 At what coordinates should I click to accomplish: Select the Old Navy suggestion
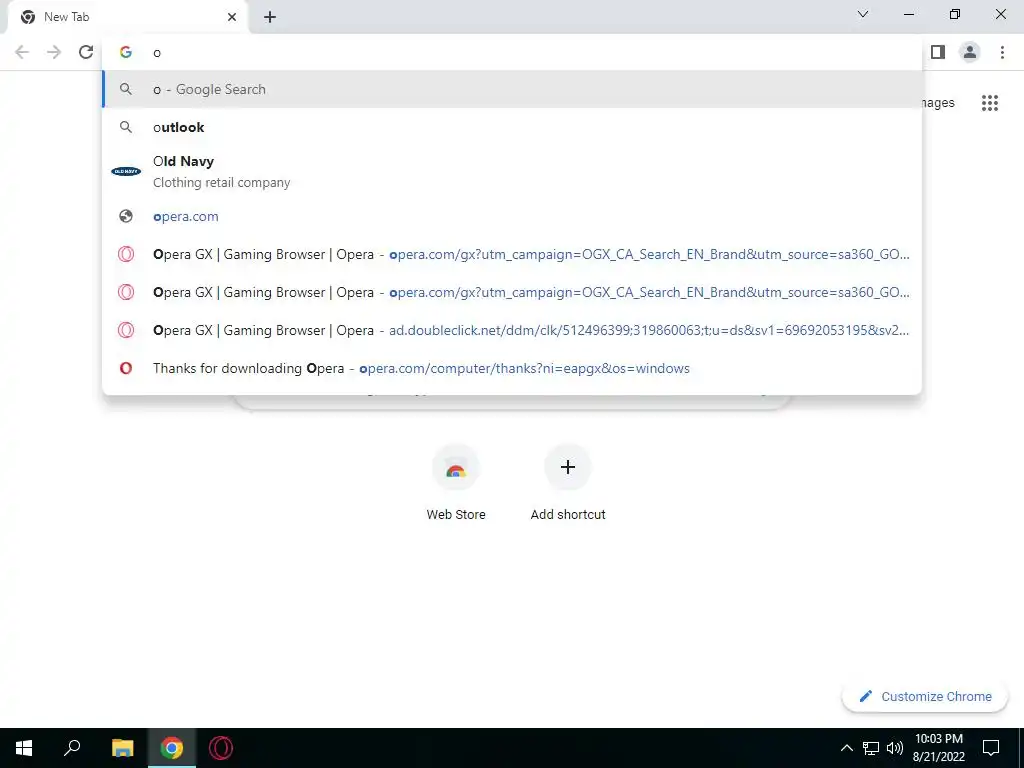click(x=513, y=172)
